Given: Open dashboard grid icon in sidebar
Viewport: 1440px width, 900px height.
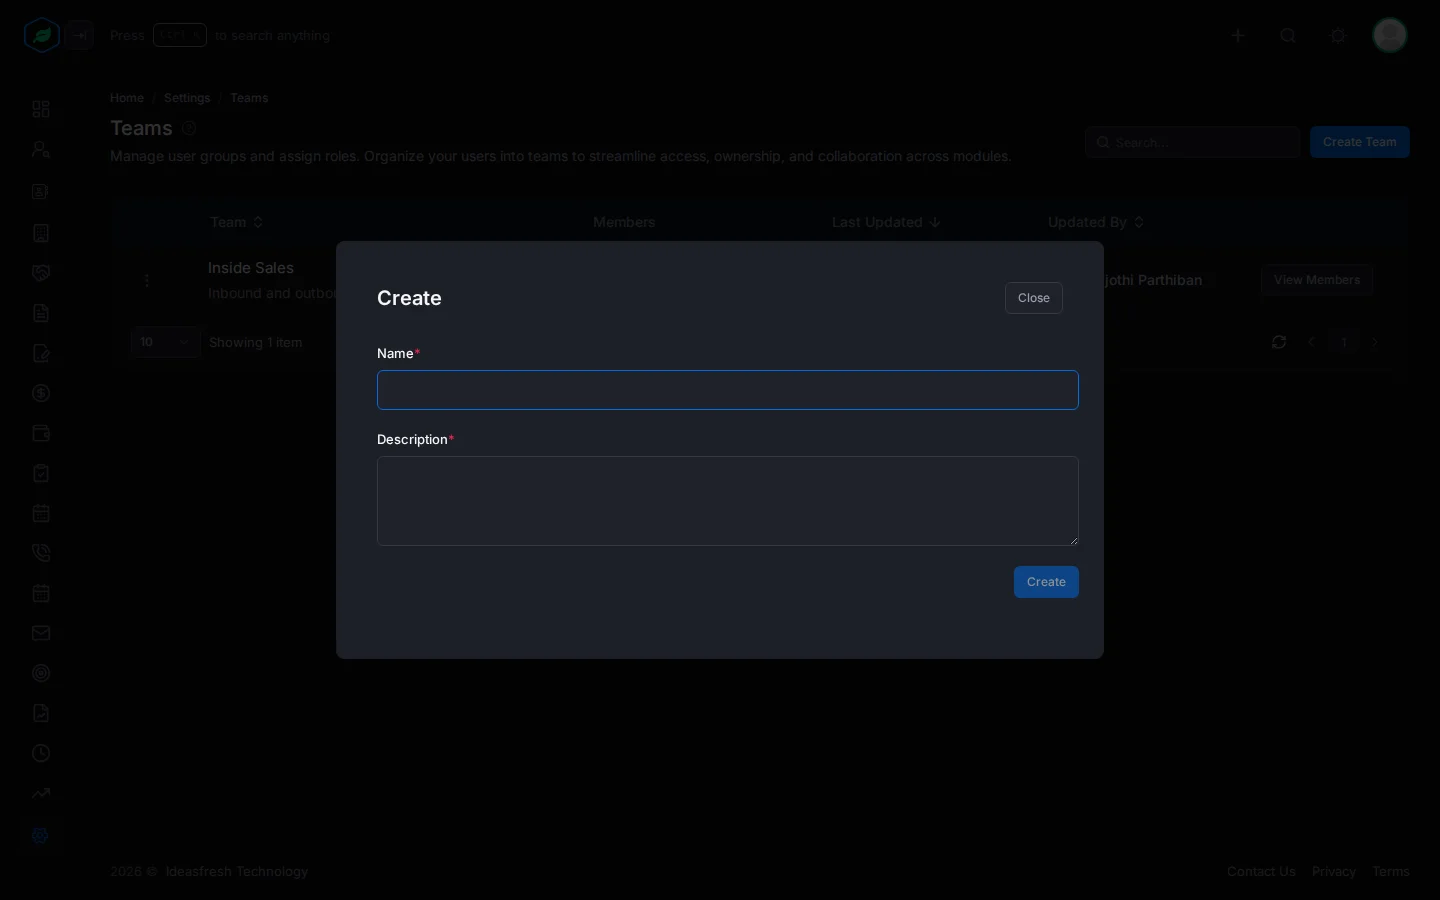Looking at the screenshot, I should click(x=41, y=109).
